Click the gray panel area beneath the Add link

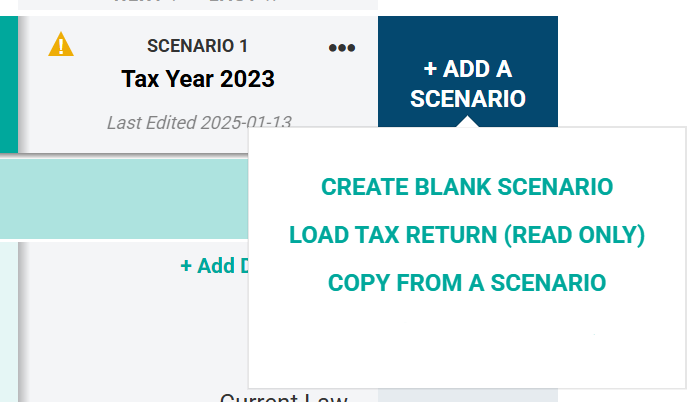130,330
